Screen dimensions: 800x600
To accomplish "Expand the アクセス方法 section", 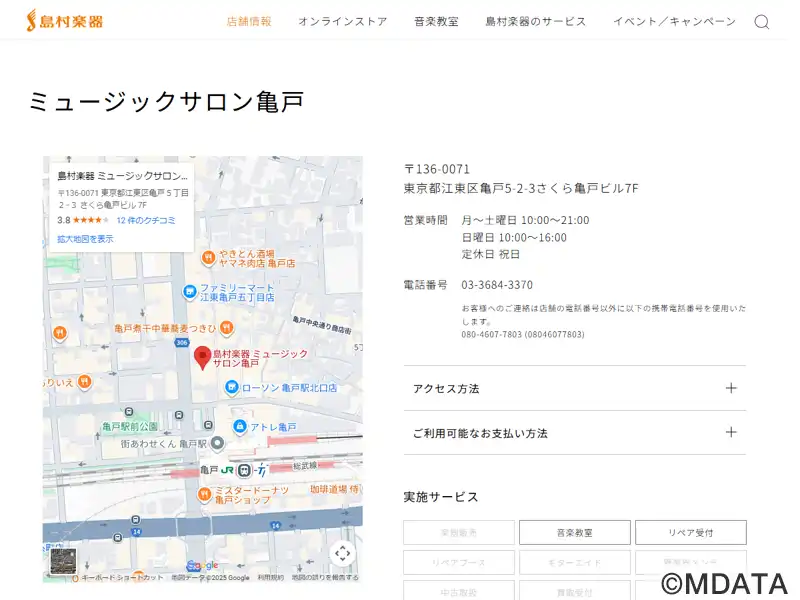I will (x=574, y=388).
